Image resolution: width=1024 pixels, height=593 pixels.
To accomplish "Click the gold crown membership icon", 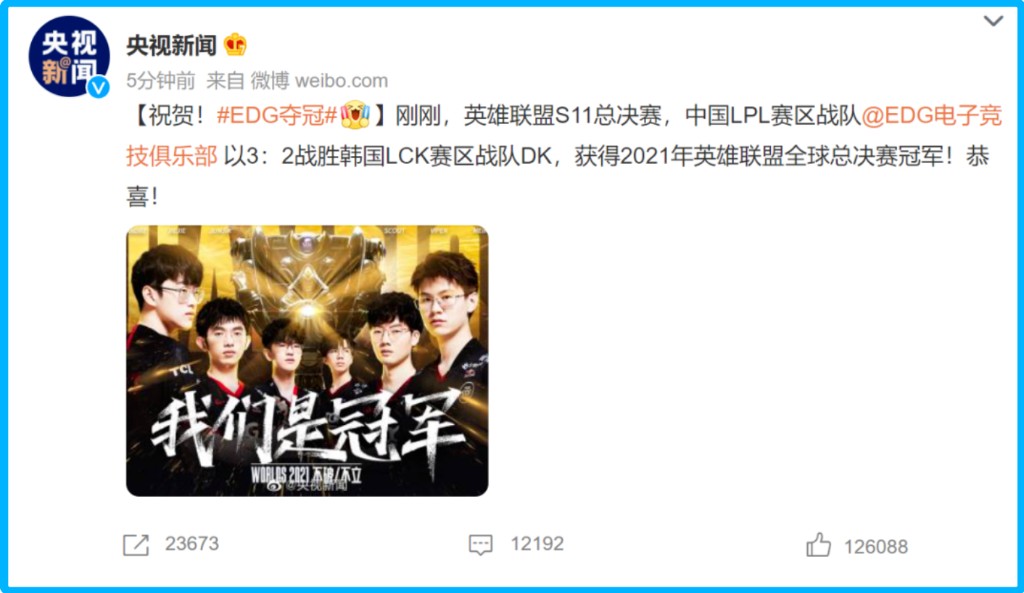I will [235, 44].
